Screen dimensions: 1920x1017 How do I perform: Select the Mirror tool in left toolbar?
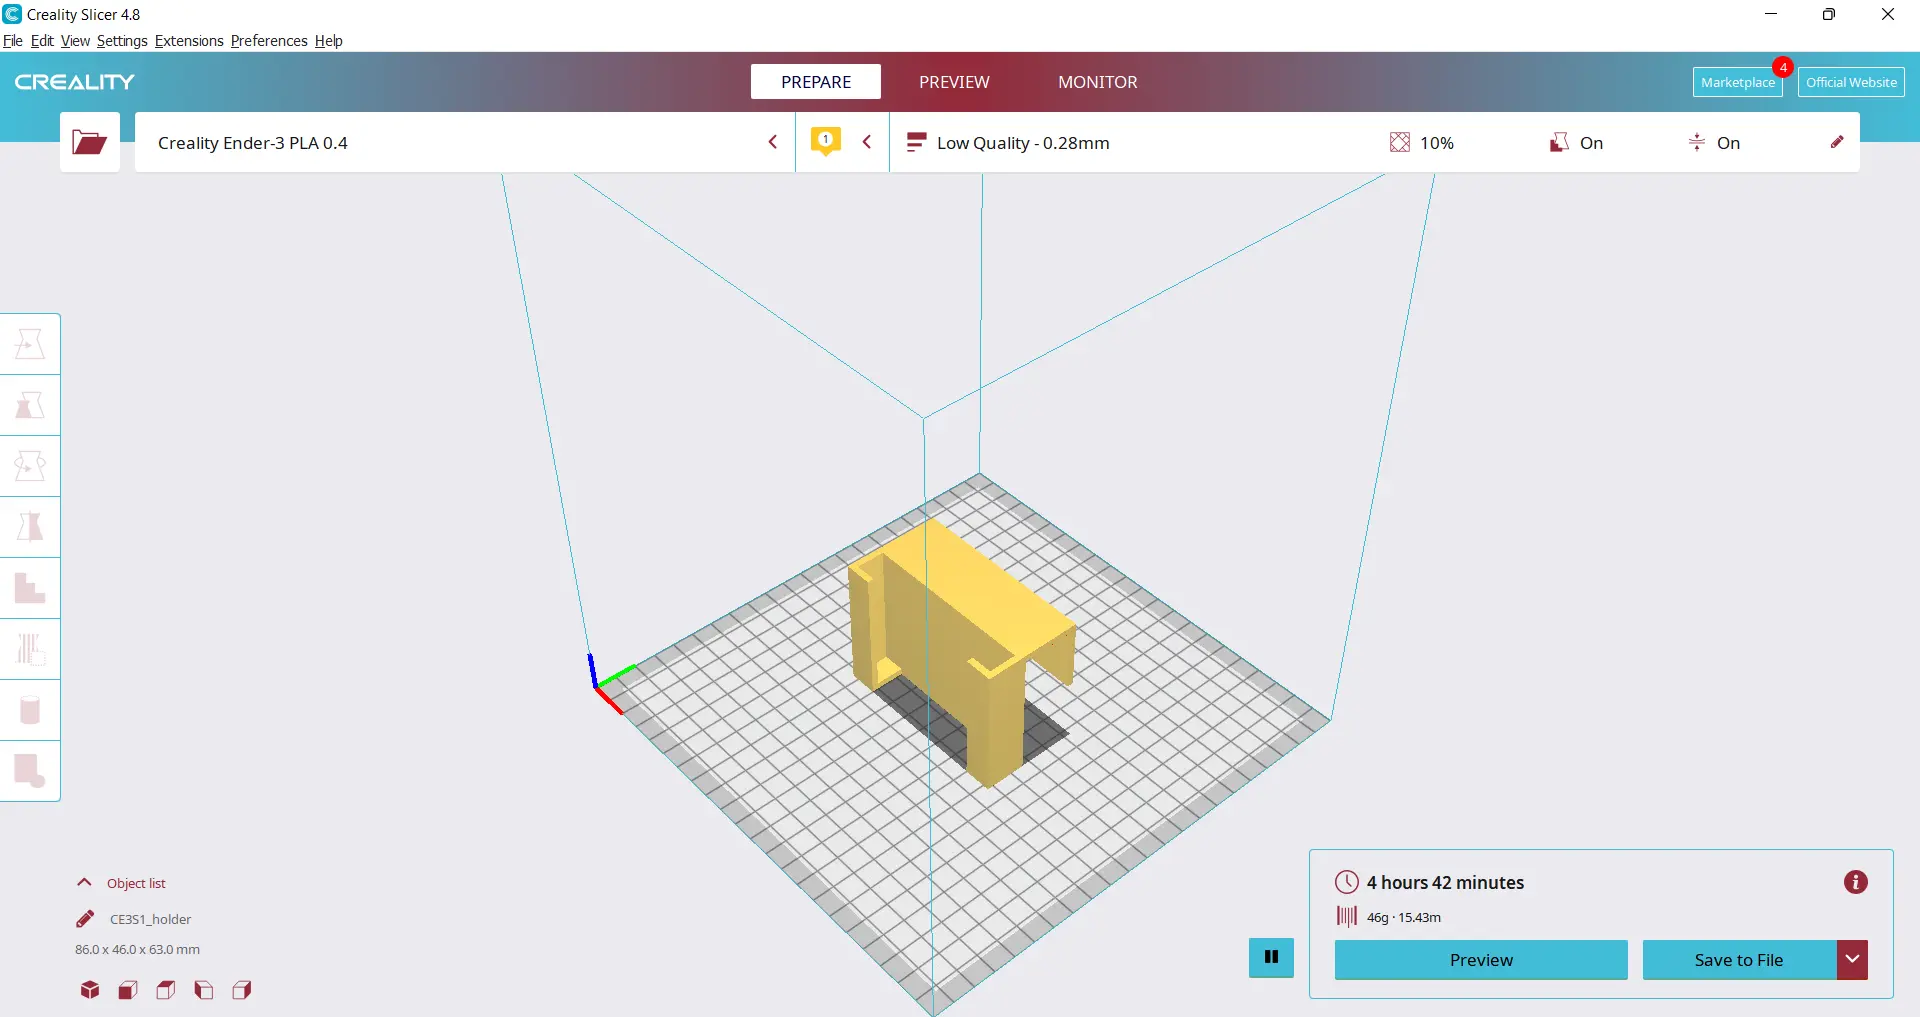coord(30,527)
